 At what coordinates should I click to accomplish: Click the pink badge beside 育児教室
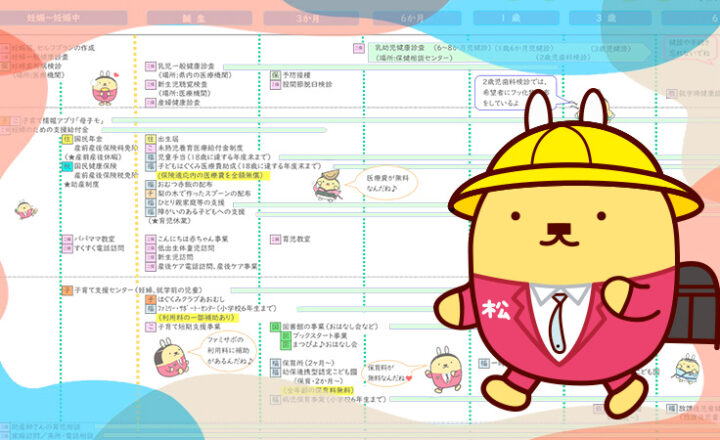point(275,239)
